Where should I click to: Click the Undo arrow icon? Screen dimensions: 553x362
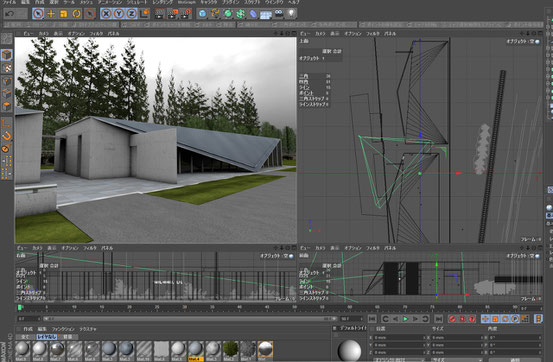10,14
